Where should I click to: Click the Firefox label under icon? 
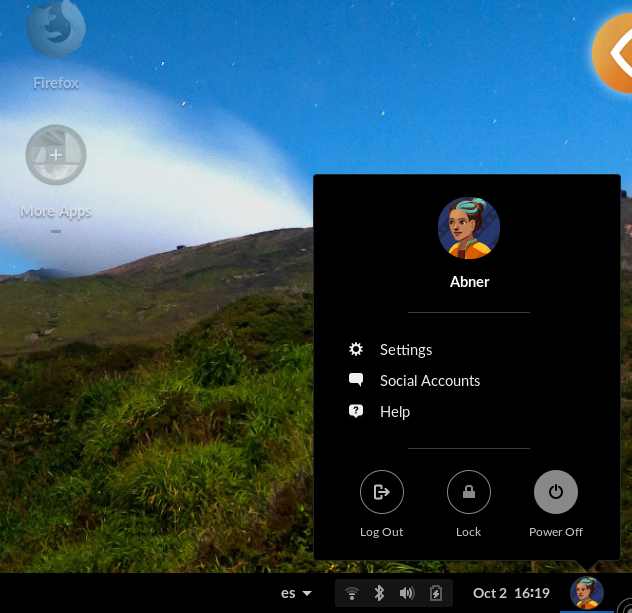click(56, 83)
